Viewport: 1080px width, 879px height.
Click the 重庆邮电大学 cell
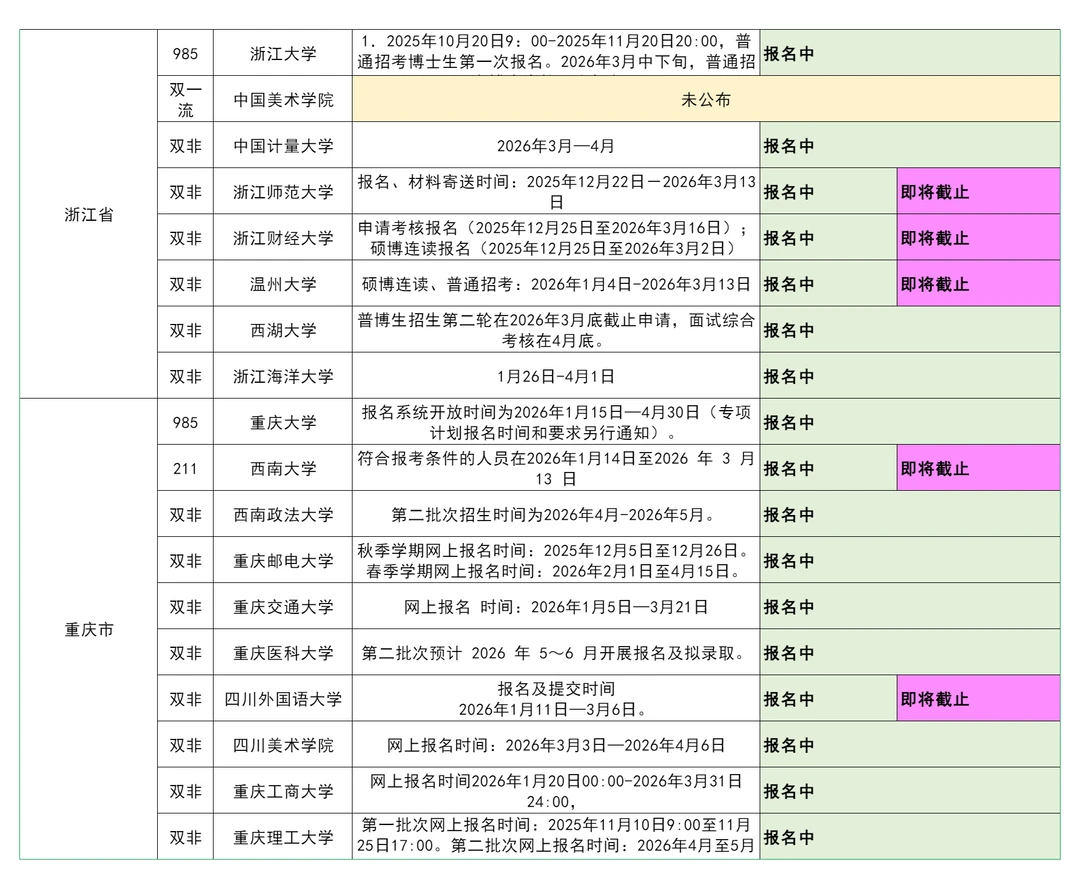282,561
